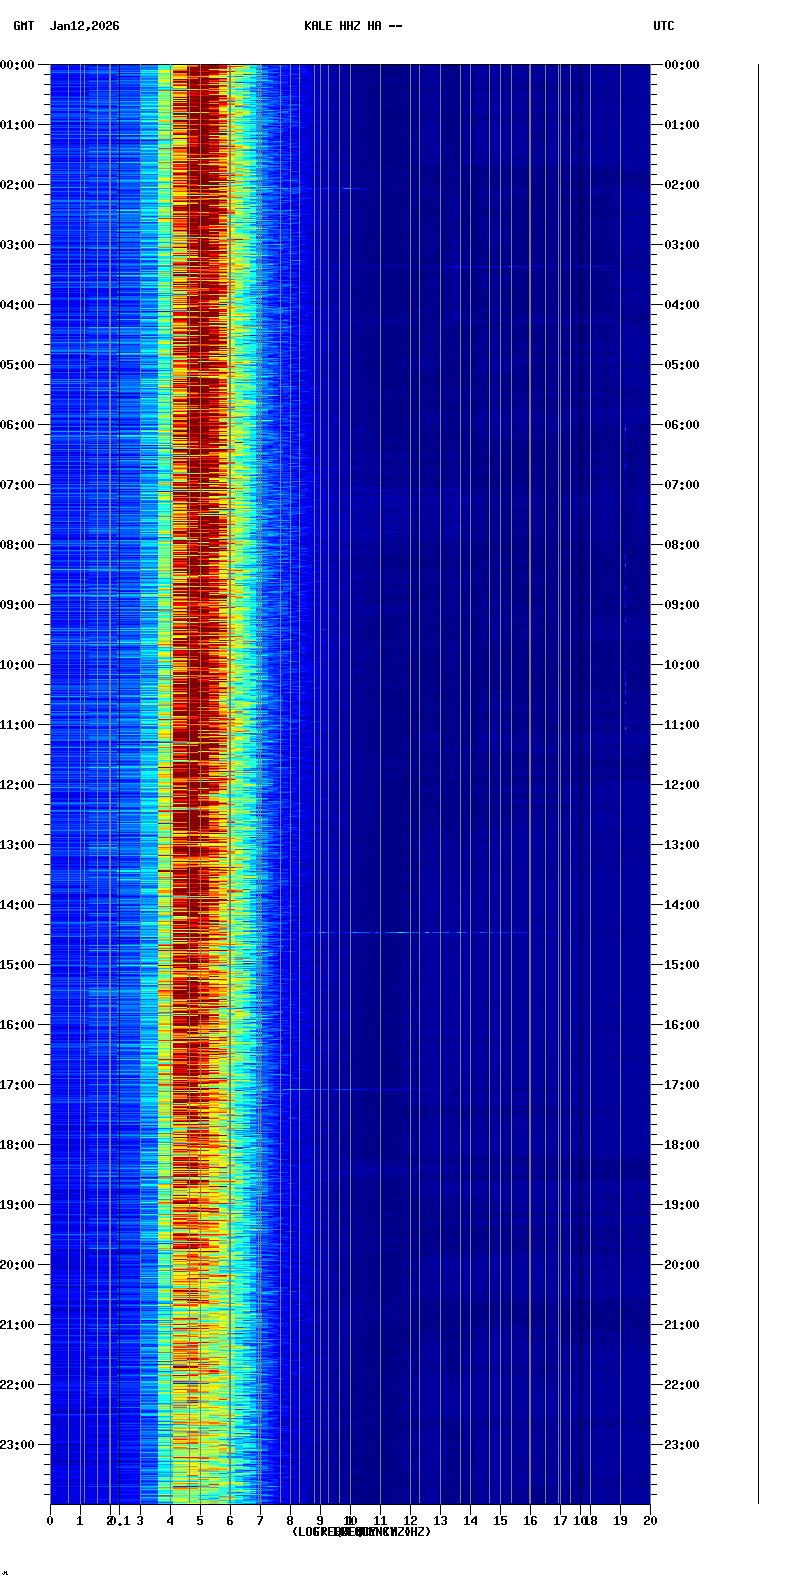Click the UTC label at top right
This screenshot has height=1584, width=802.
664,26
